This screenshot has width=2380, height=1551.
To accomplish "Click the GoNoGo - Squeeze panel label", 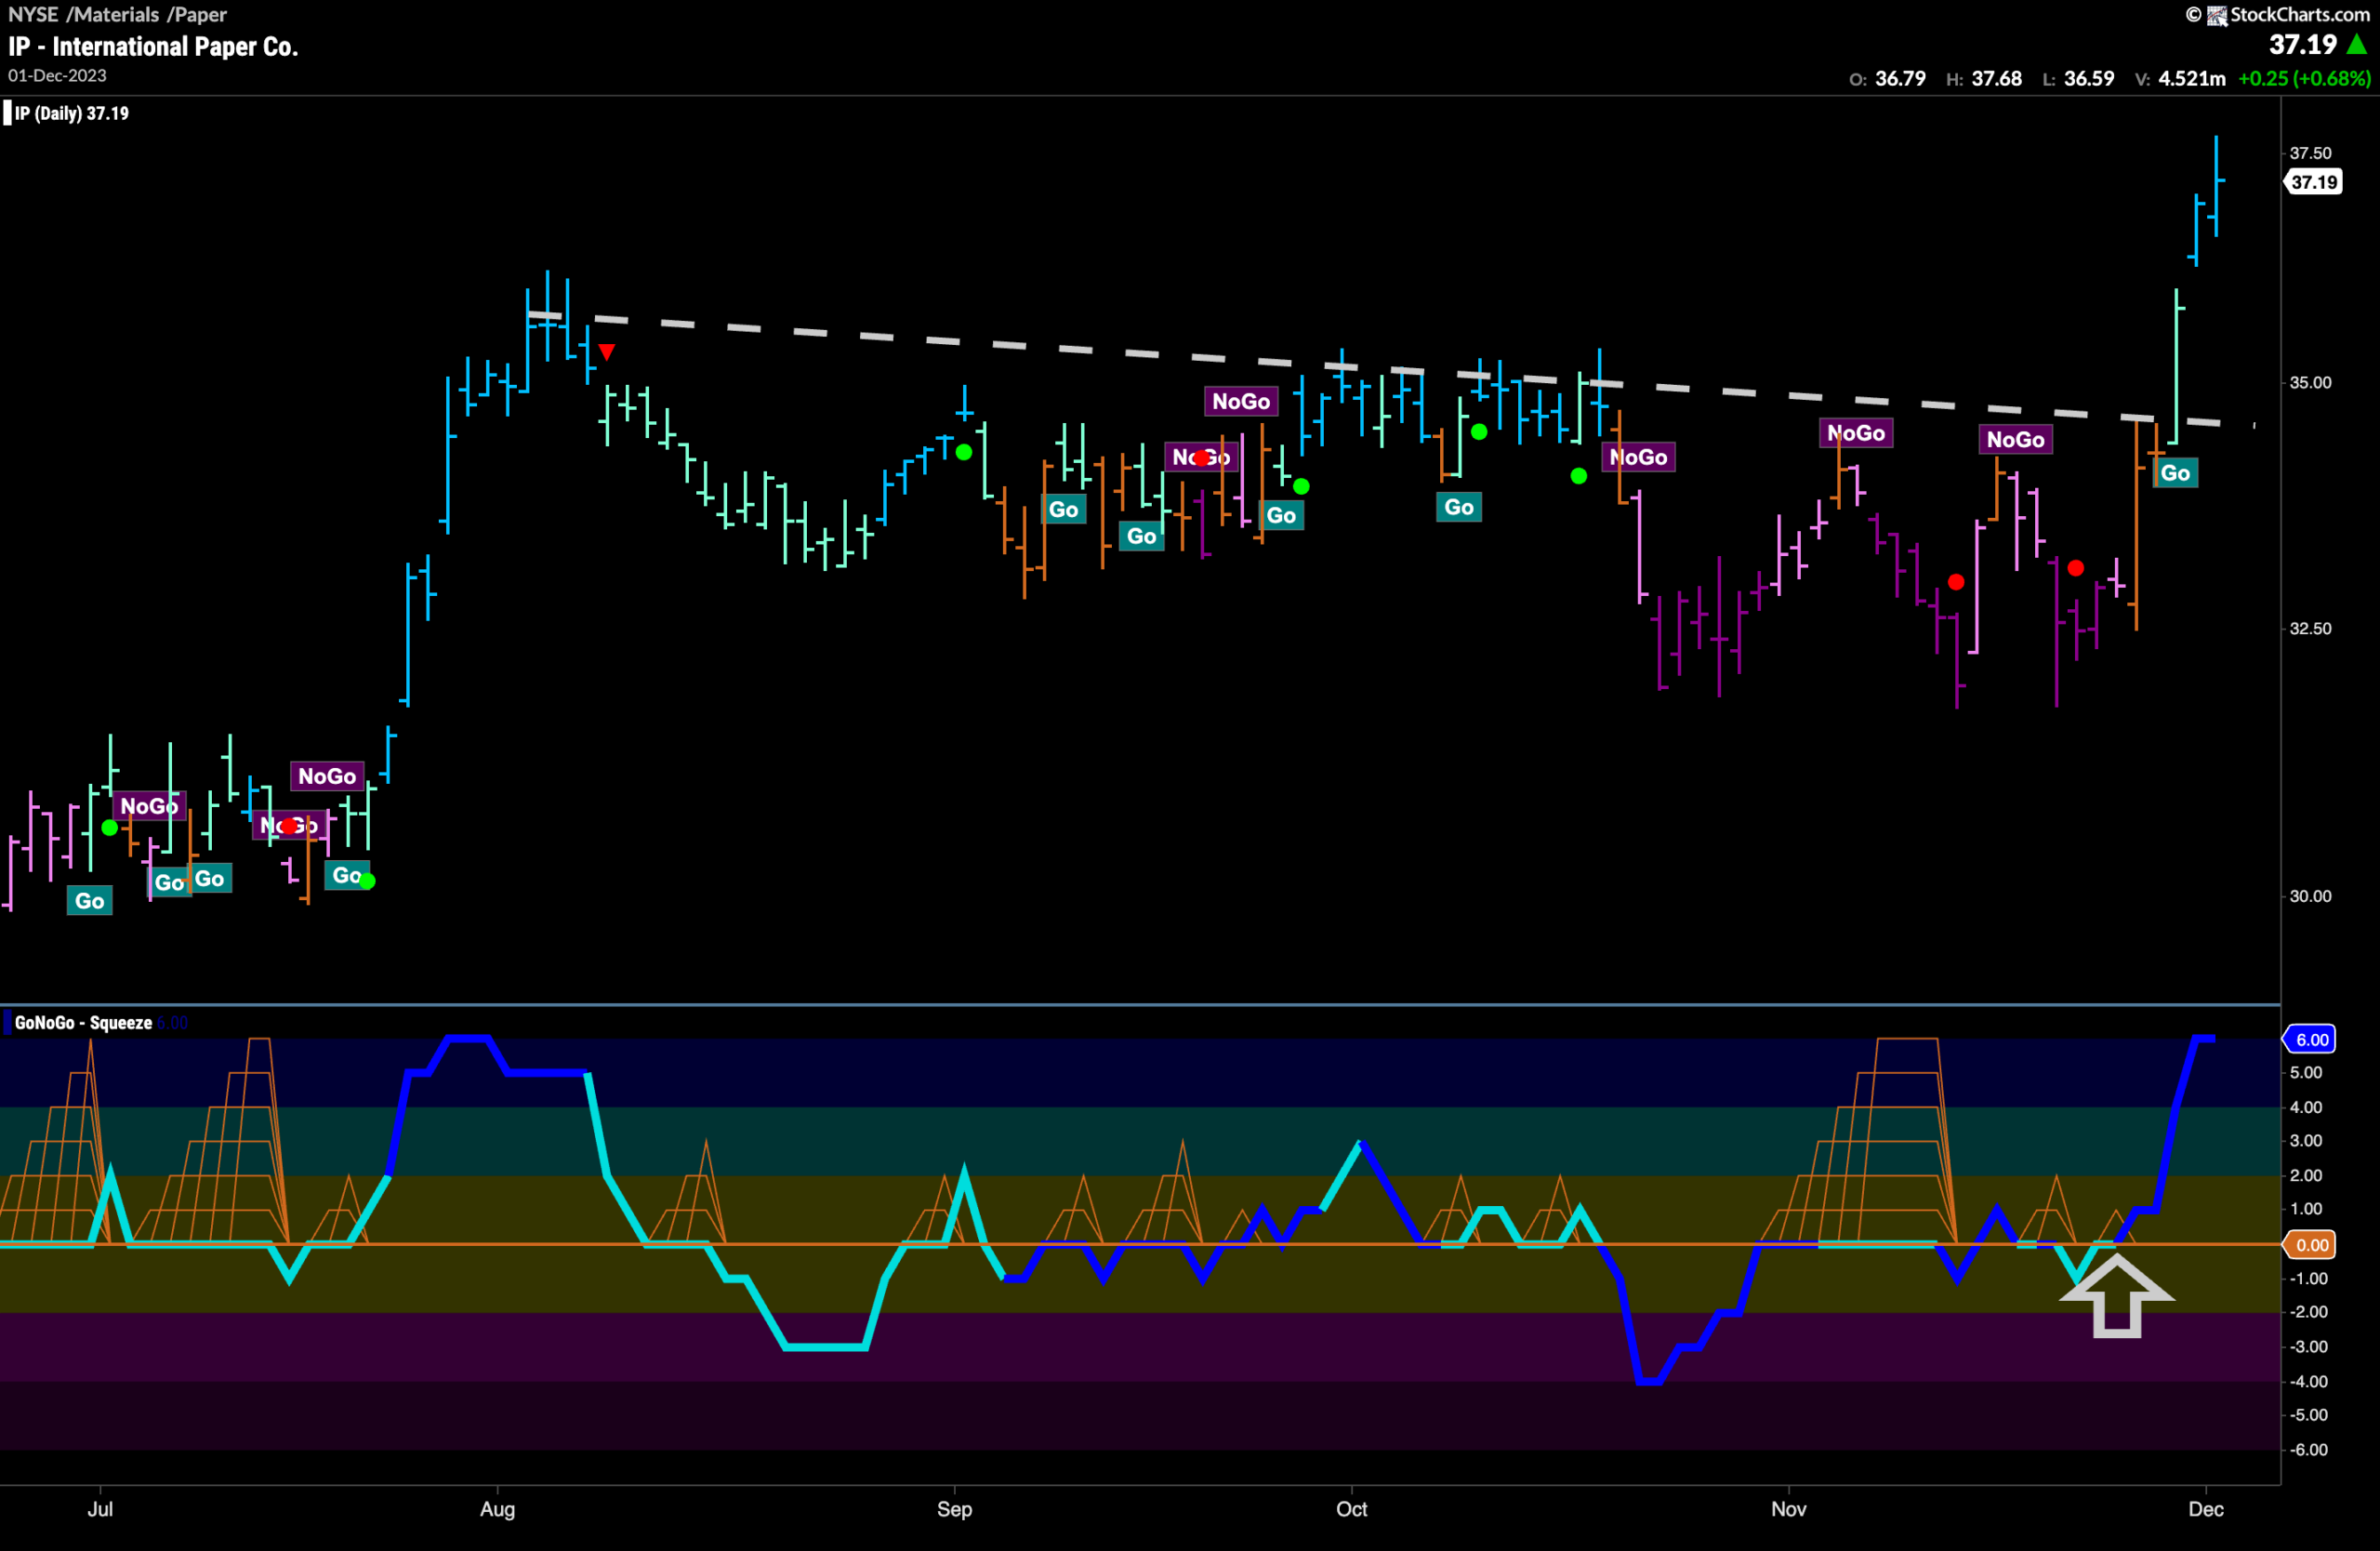I will tap(83, 1022).
